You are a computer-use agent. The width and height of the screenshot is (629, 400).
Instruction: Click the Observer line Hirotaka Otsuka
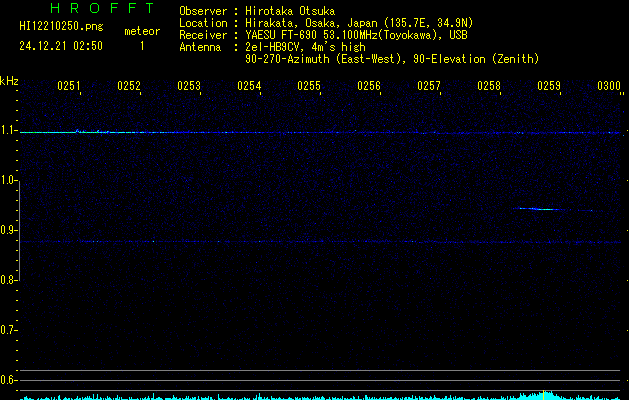point(257,11)
